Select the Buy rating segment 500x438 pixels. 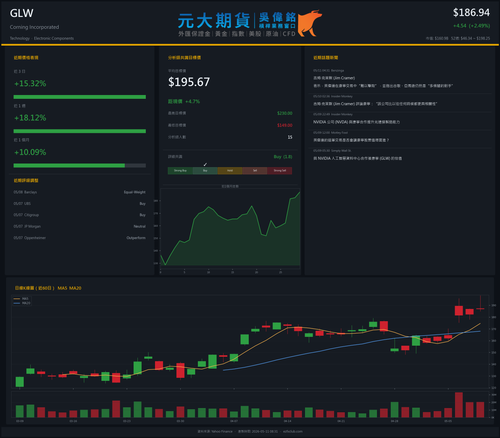(205, 171)
